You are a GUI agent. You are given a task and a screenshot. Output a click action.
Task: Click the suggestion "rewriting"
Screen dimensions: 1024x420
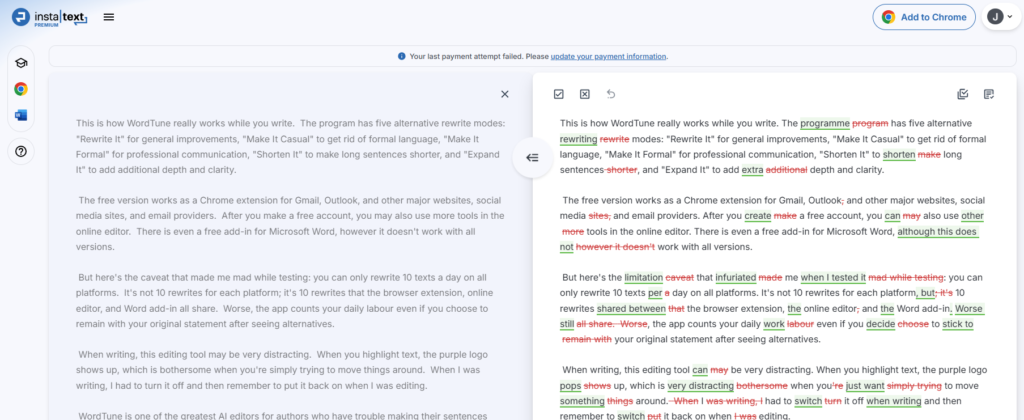[579, 139]
